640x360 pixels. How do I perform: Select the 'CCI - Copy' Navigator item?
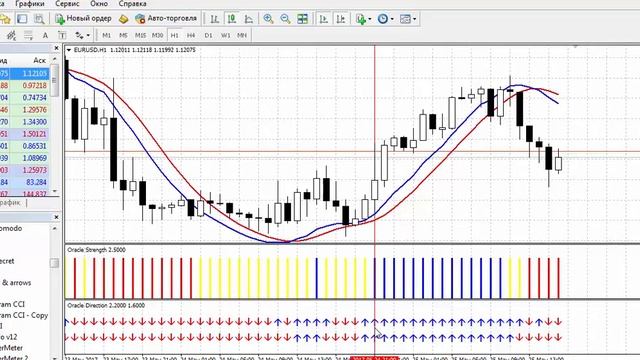(24, 315)
